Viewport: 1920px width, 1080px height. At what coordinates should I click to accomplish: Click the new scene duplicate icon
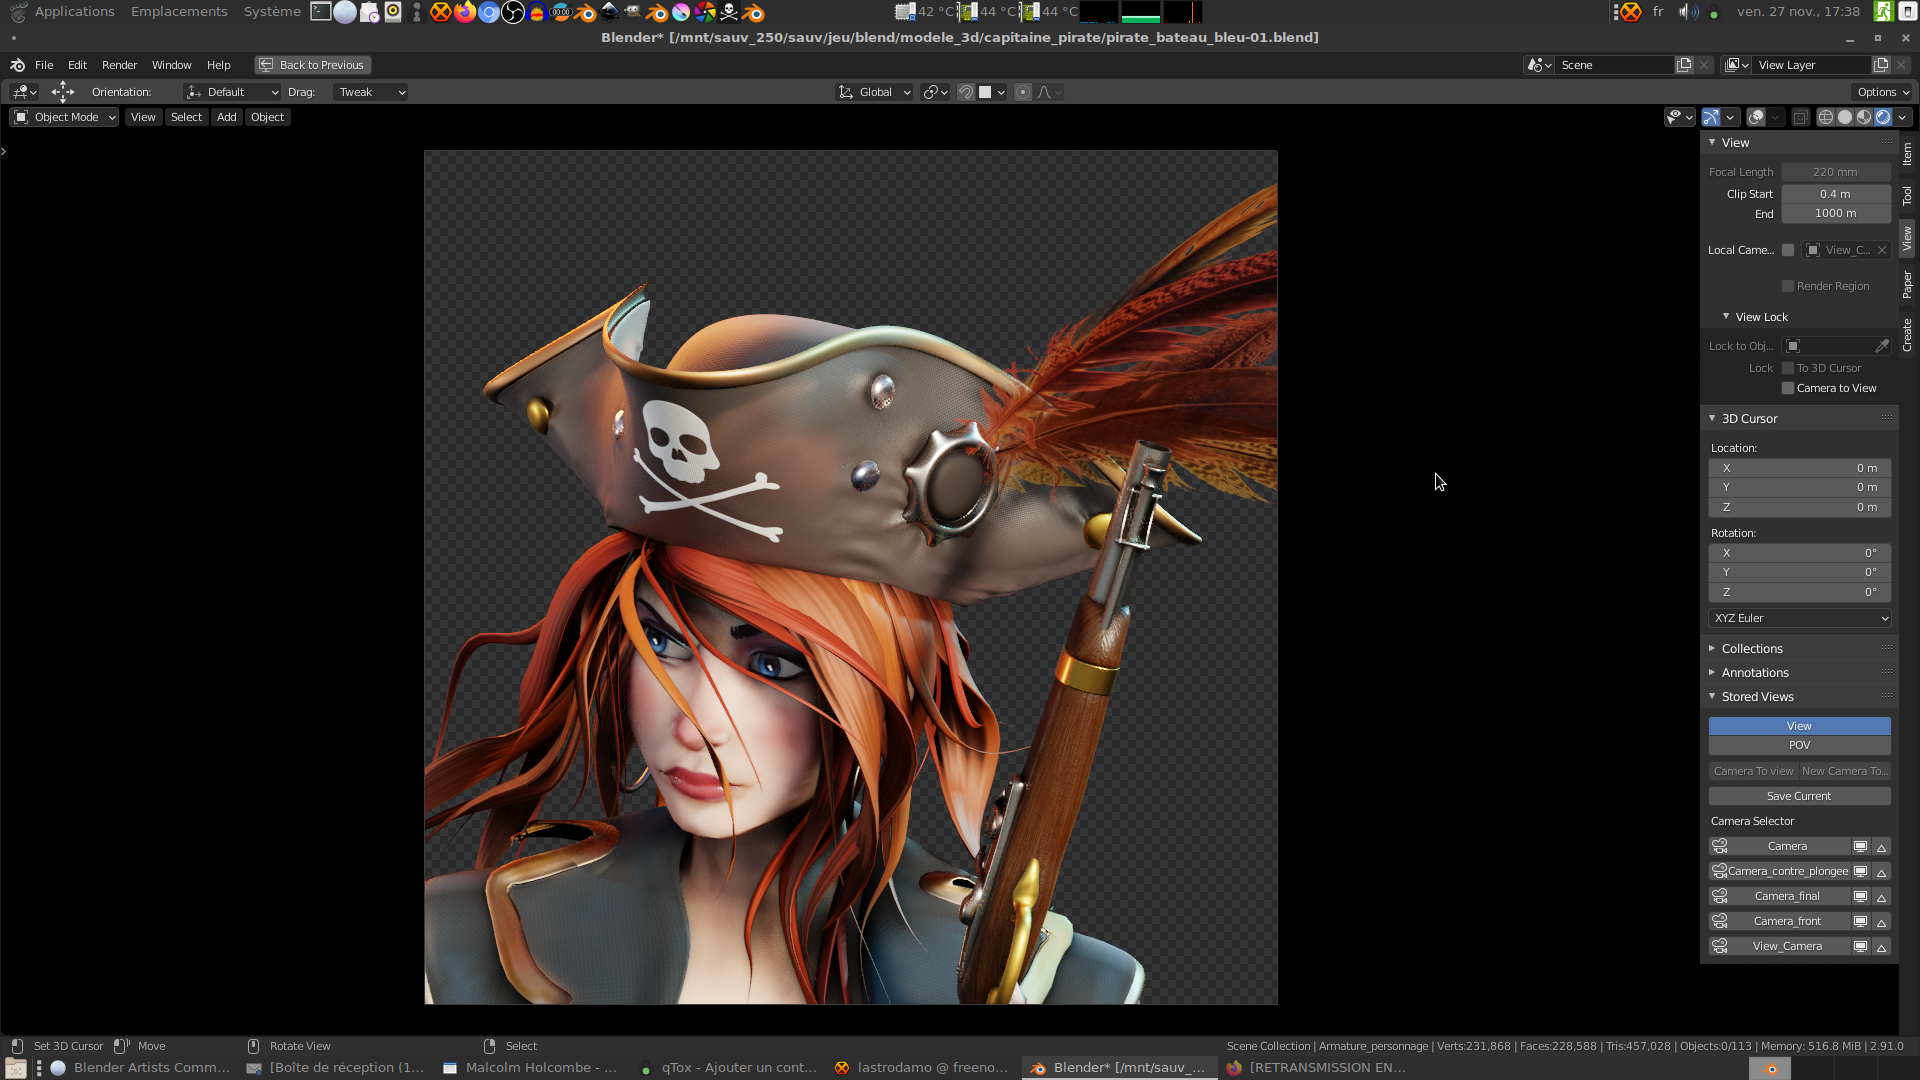(1684, 65)
